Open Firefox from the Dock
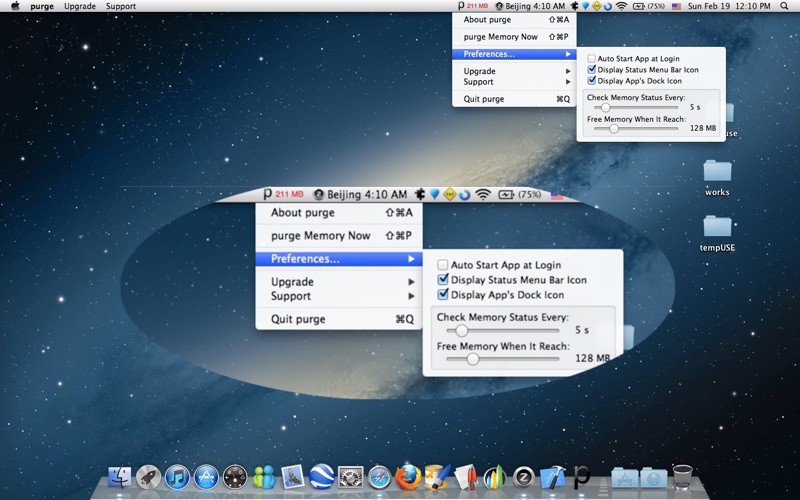800x500 pixels. pos(408,478)
